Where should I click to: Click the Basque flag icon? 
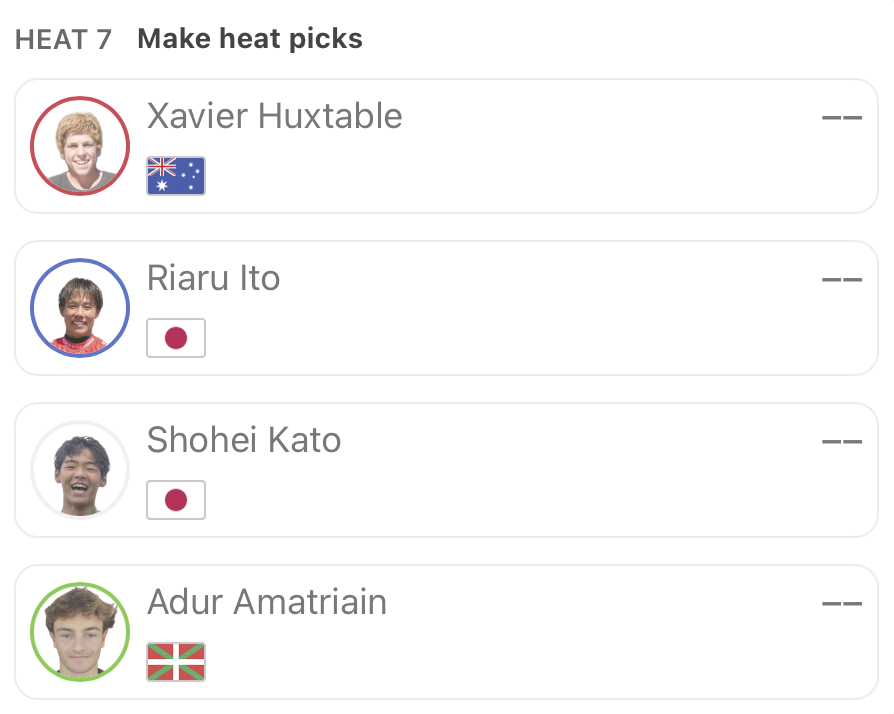coord(176,662)
